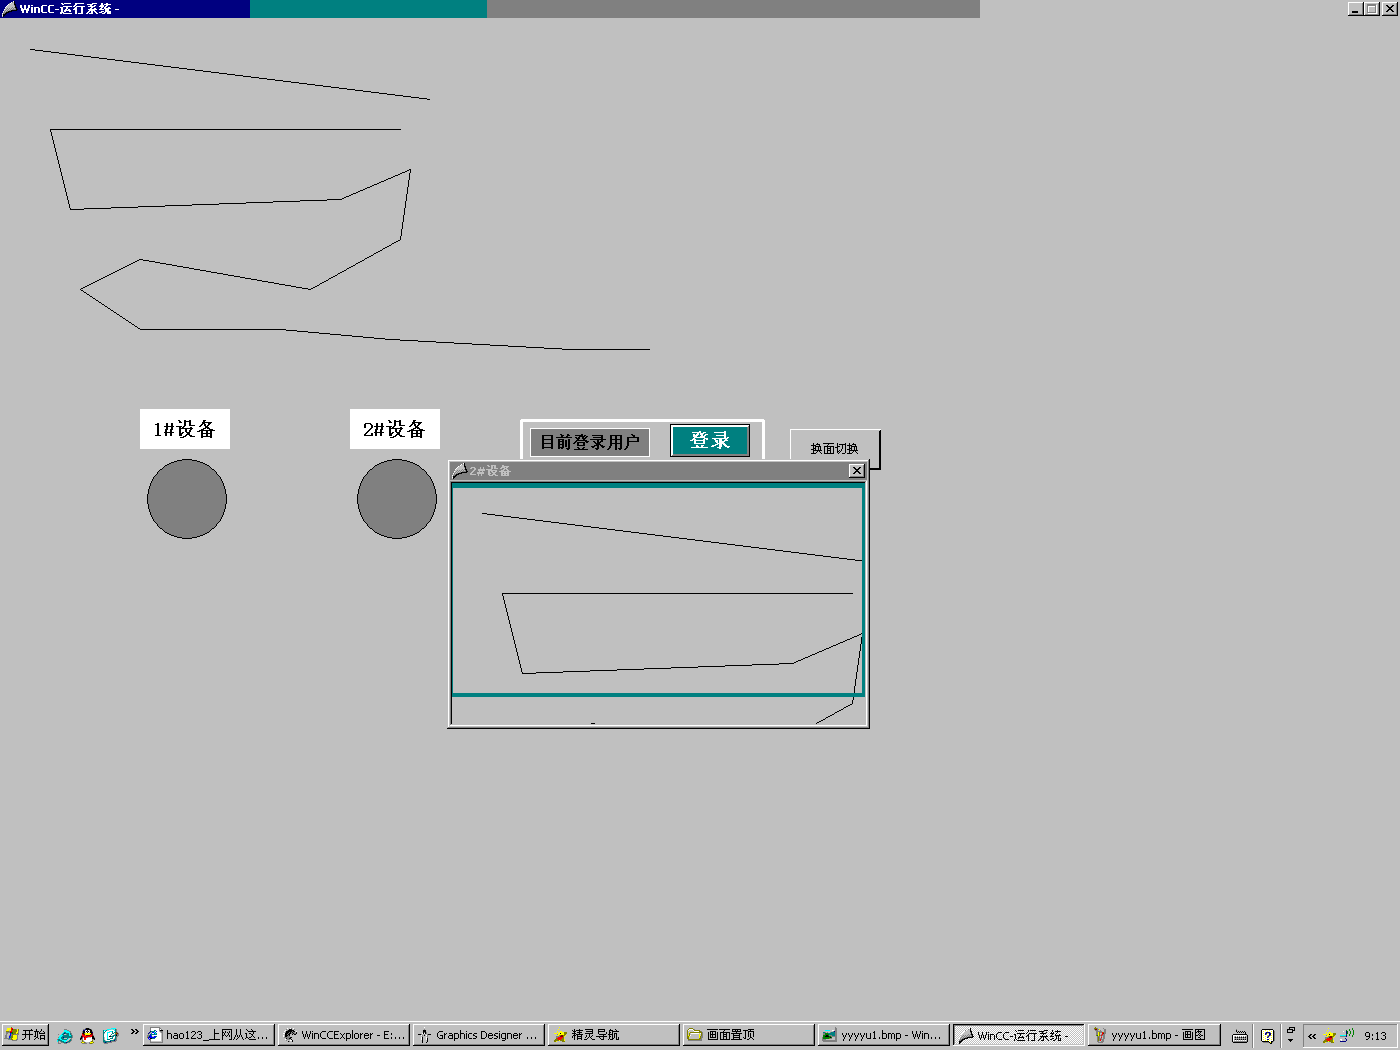Switch to hao123 browser taskbar item

tap(209, 1035)
